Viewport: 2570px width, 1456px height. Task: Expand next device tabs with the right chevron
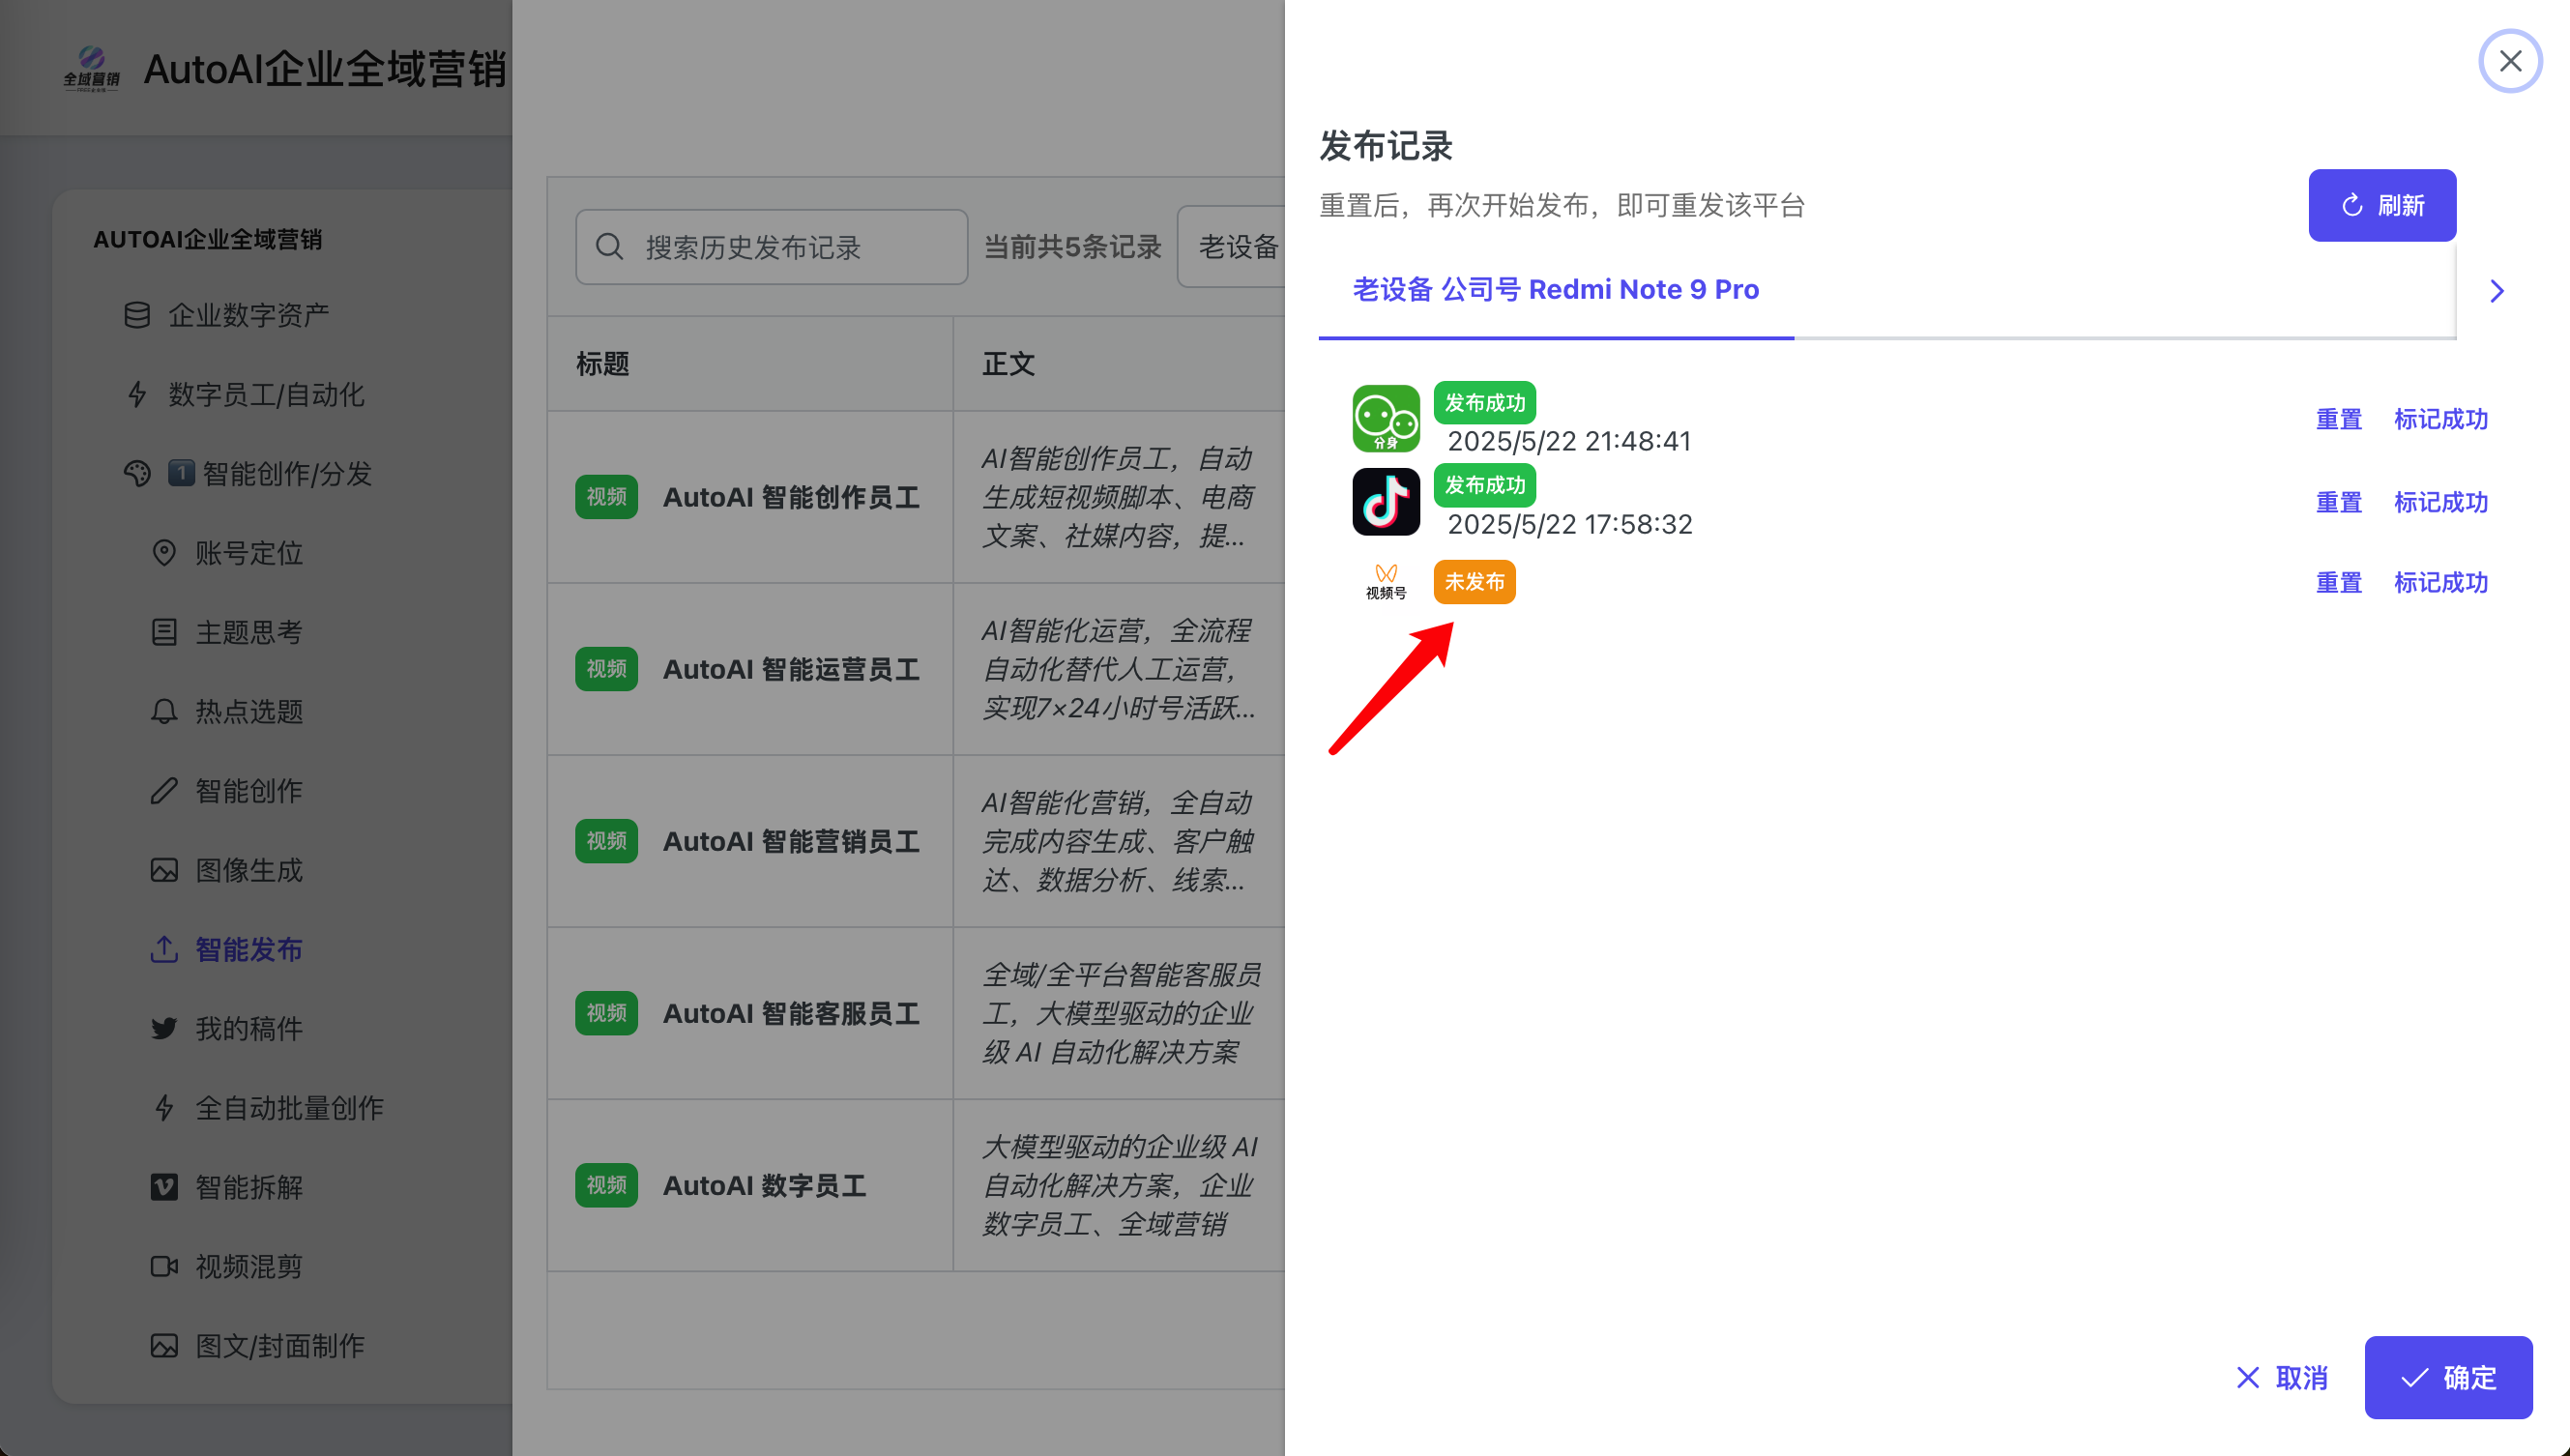pos(2497,291)
